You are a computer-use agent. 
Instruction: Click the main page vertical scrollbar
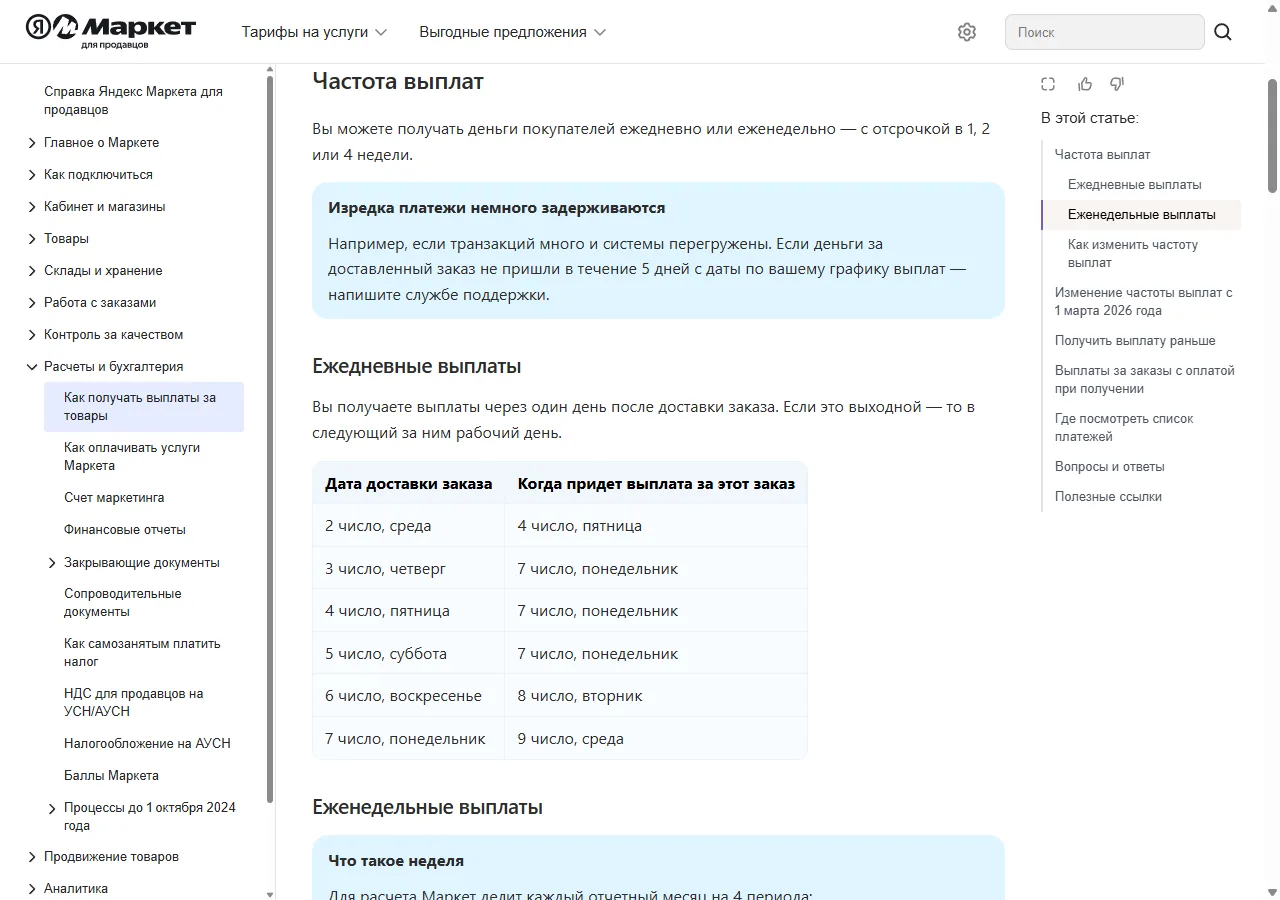click(x=1273, y=135)
